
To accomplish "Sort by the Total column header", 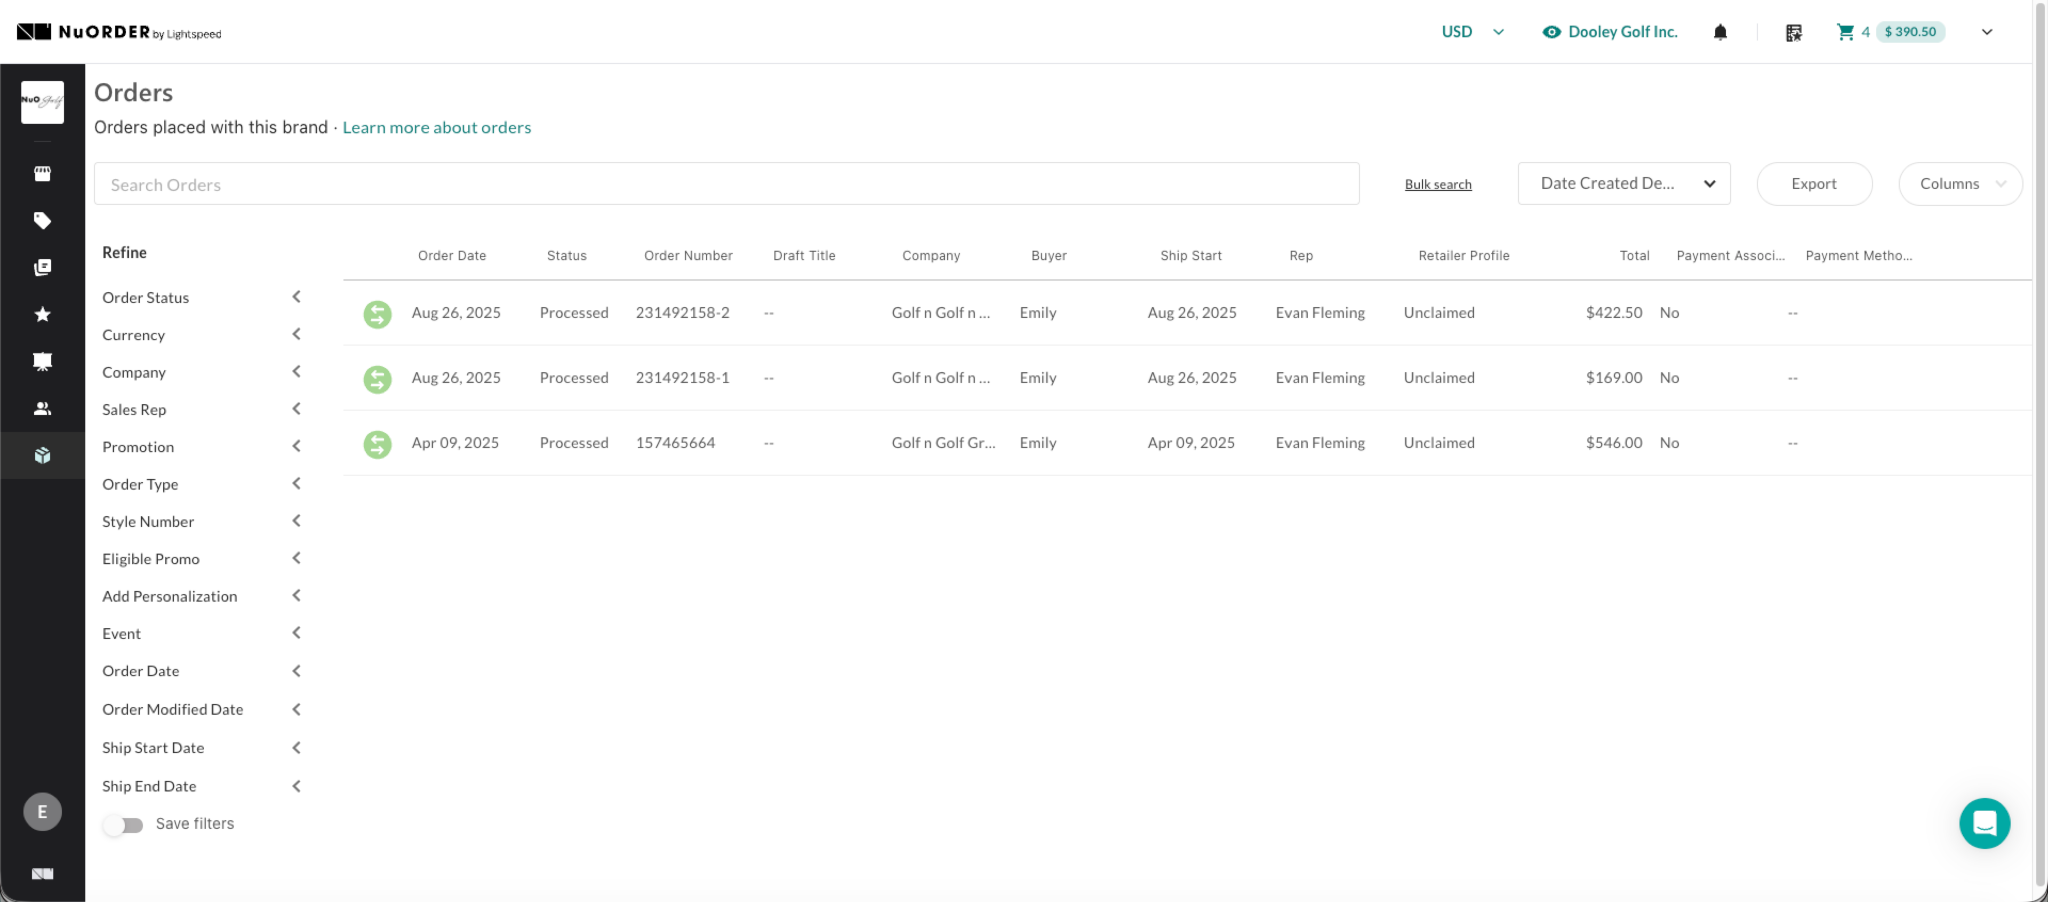I will click(x=1634, y=256).
